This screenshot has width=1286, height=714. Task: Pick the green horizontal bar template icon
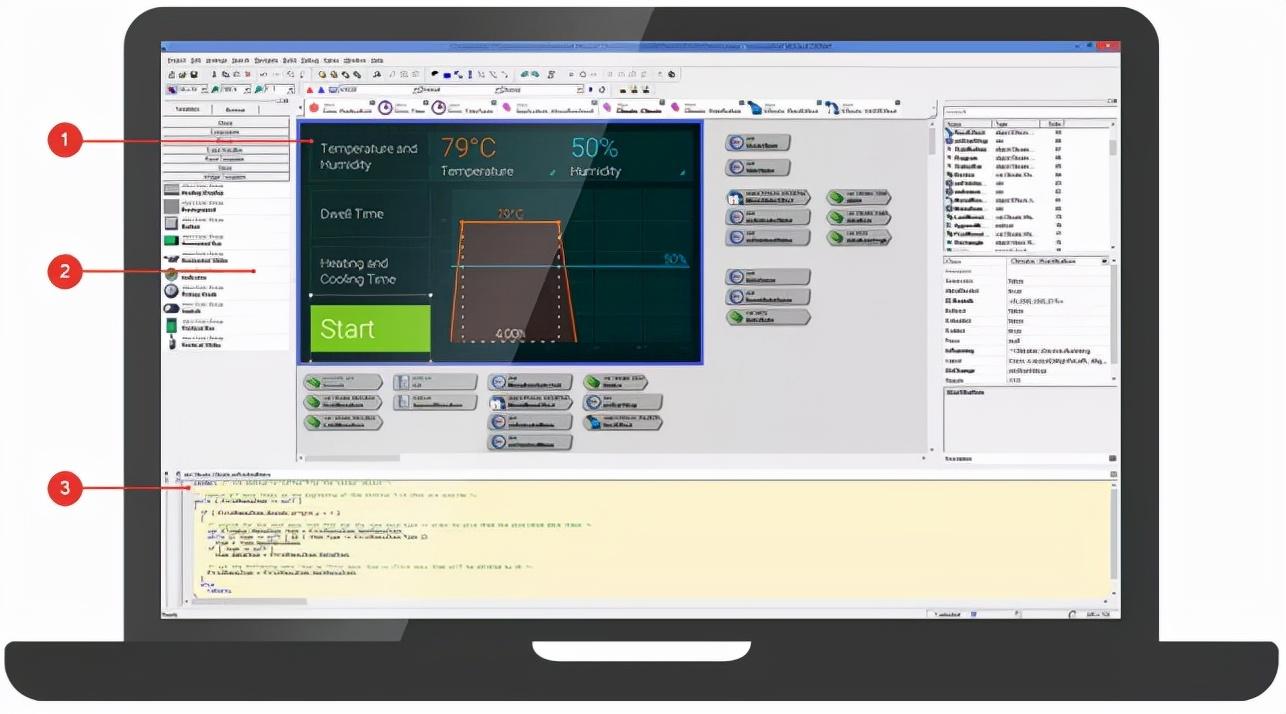coord(172,240)
